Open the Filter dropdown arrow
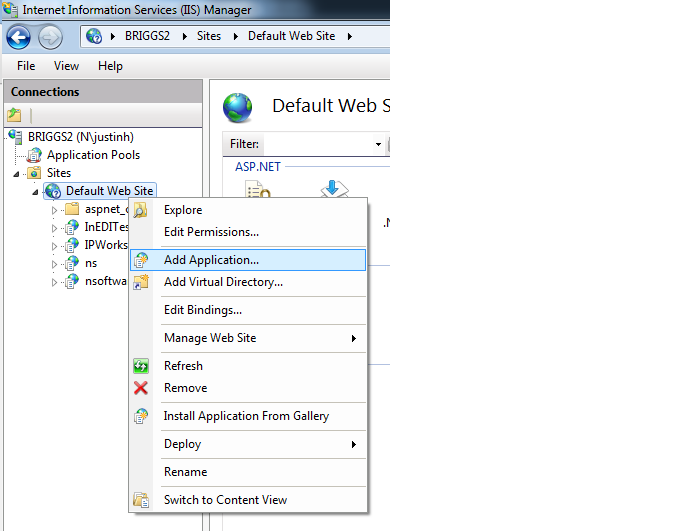The width and height of the screenshot is (695, 531). click(x=378, y=144)
